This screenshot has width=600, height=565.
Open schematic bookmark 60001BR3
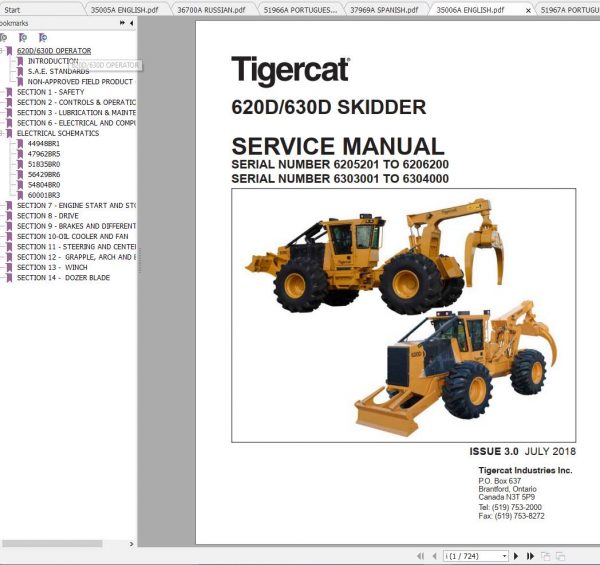pos(44,195)
